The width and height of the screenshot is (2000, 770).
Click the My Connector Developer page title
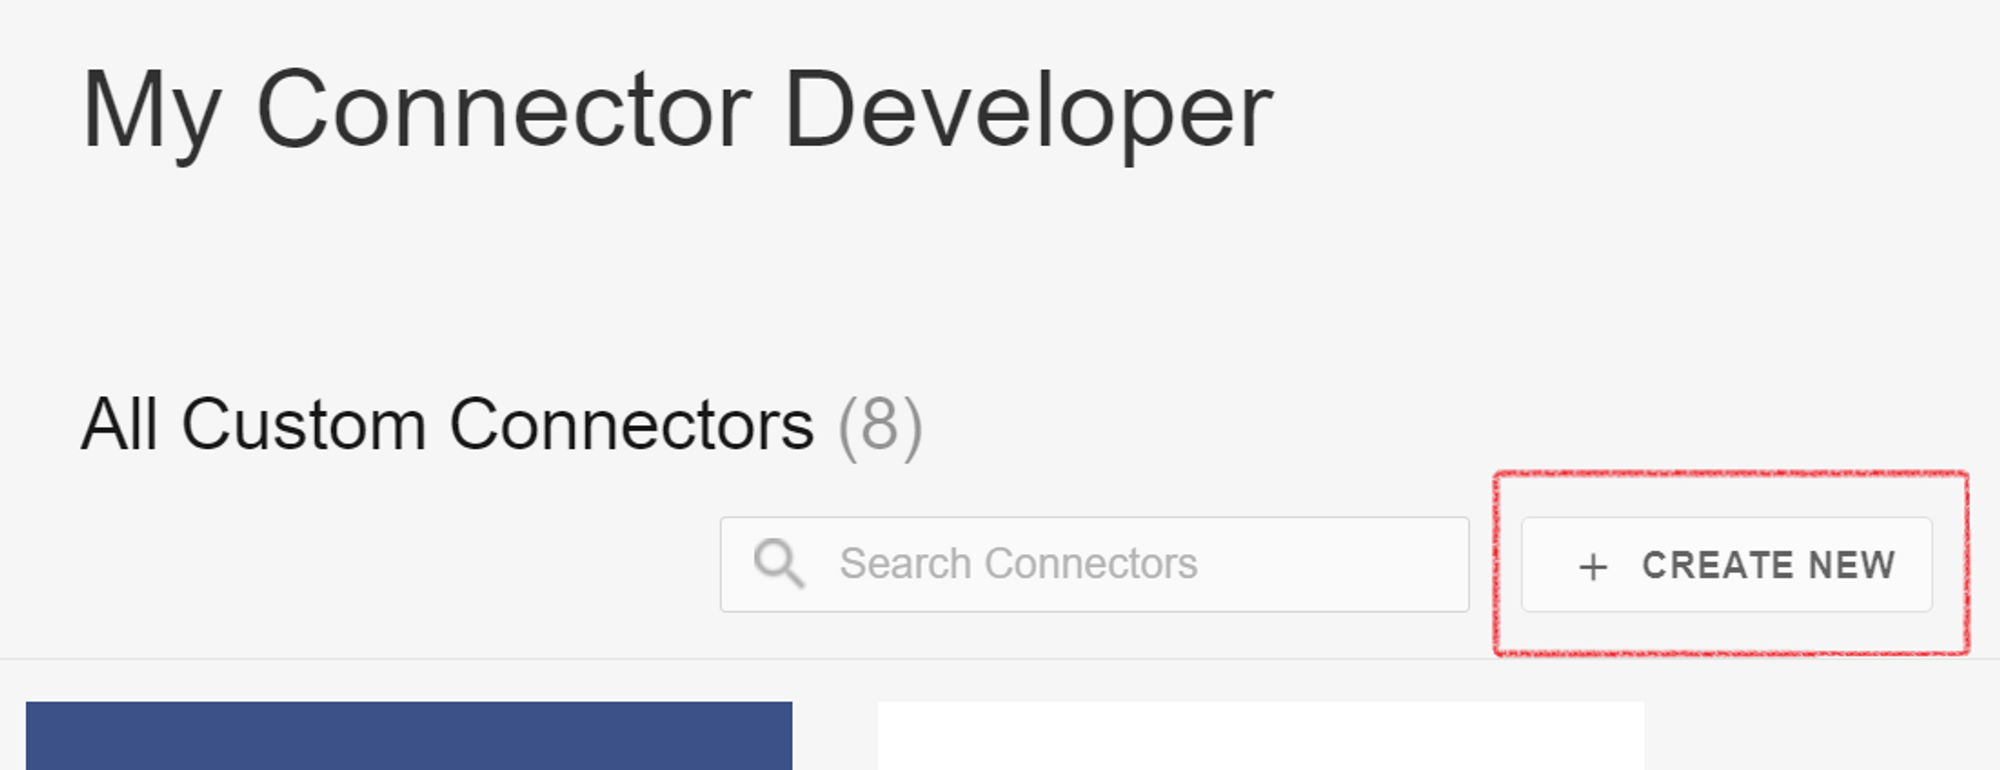point(677,112)
